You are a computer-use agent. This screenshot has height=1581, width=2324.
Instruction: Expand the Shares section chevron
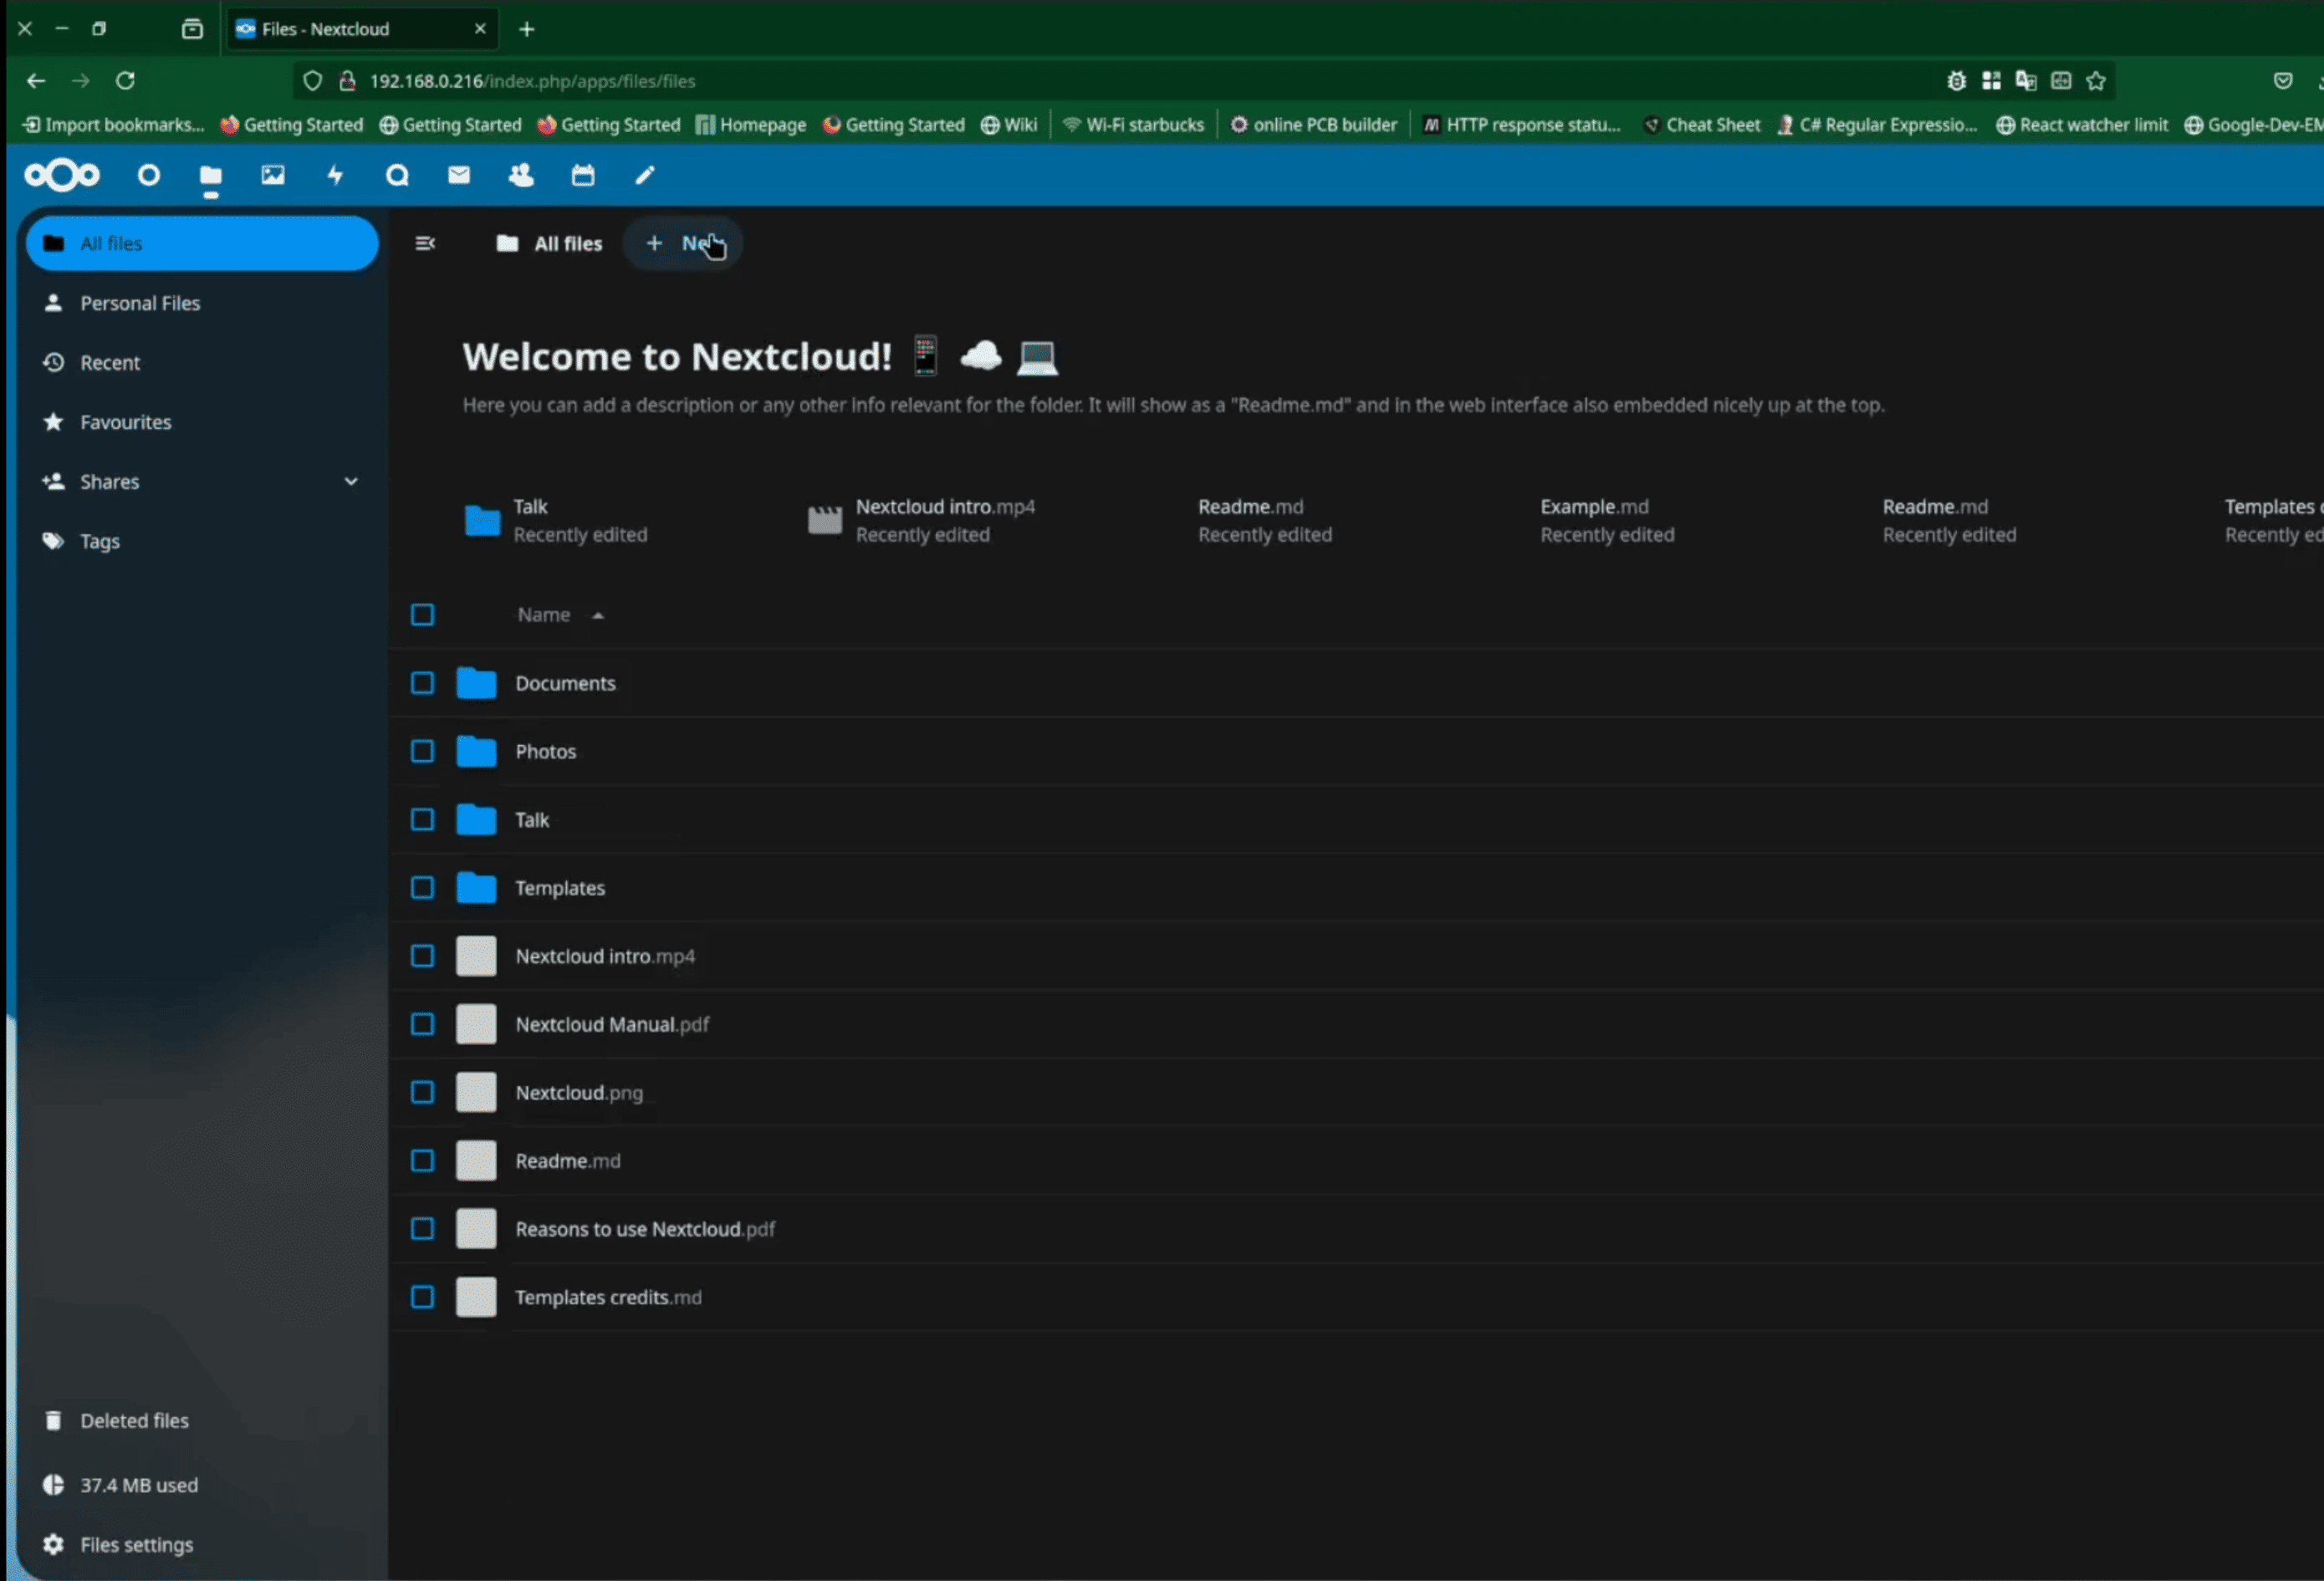coord(351,481)
